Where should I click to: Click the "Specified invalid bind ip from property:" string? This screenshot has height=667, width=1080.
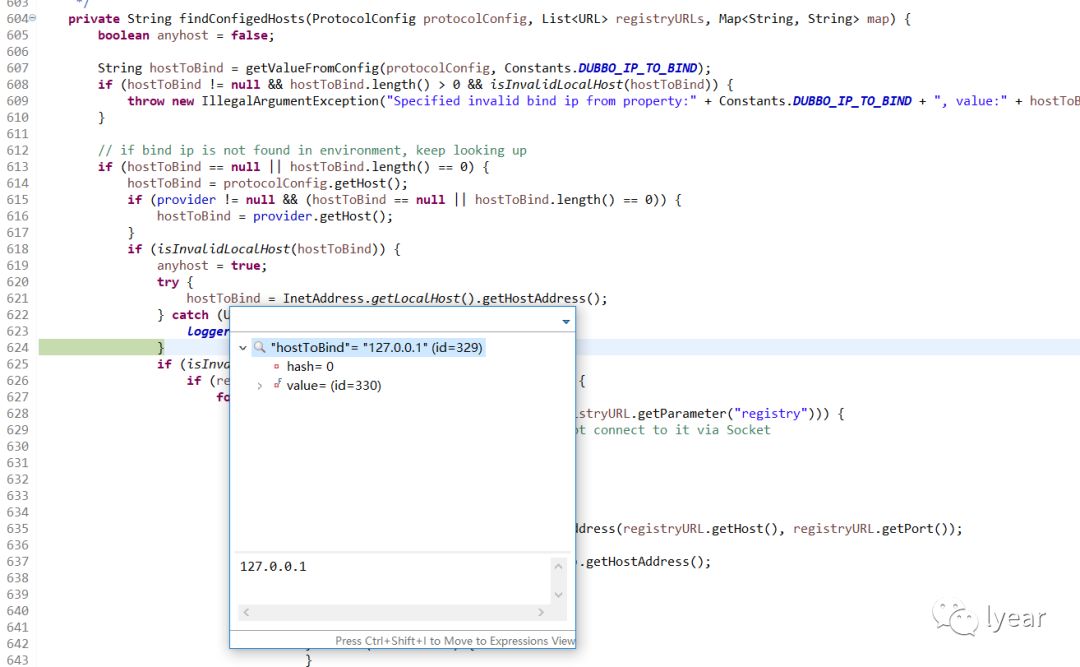coord(541,101)
